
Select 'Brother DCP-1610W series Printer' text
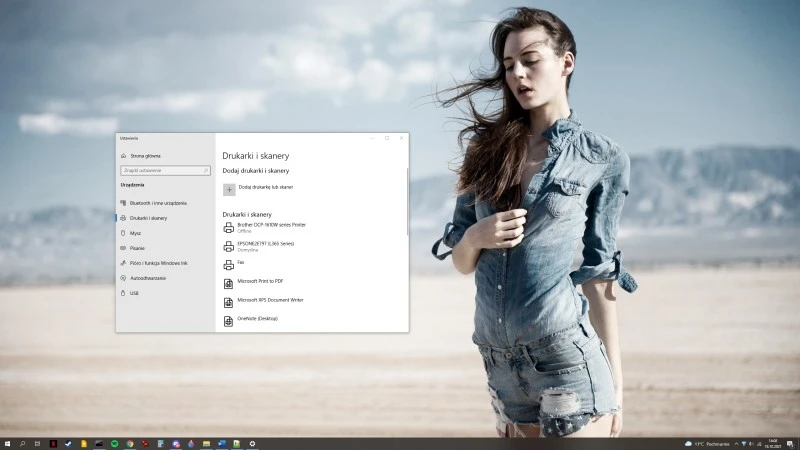[271, 224]
